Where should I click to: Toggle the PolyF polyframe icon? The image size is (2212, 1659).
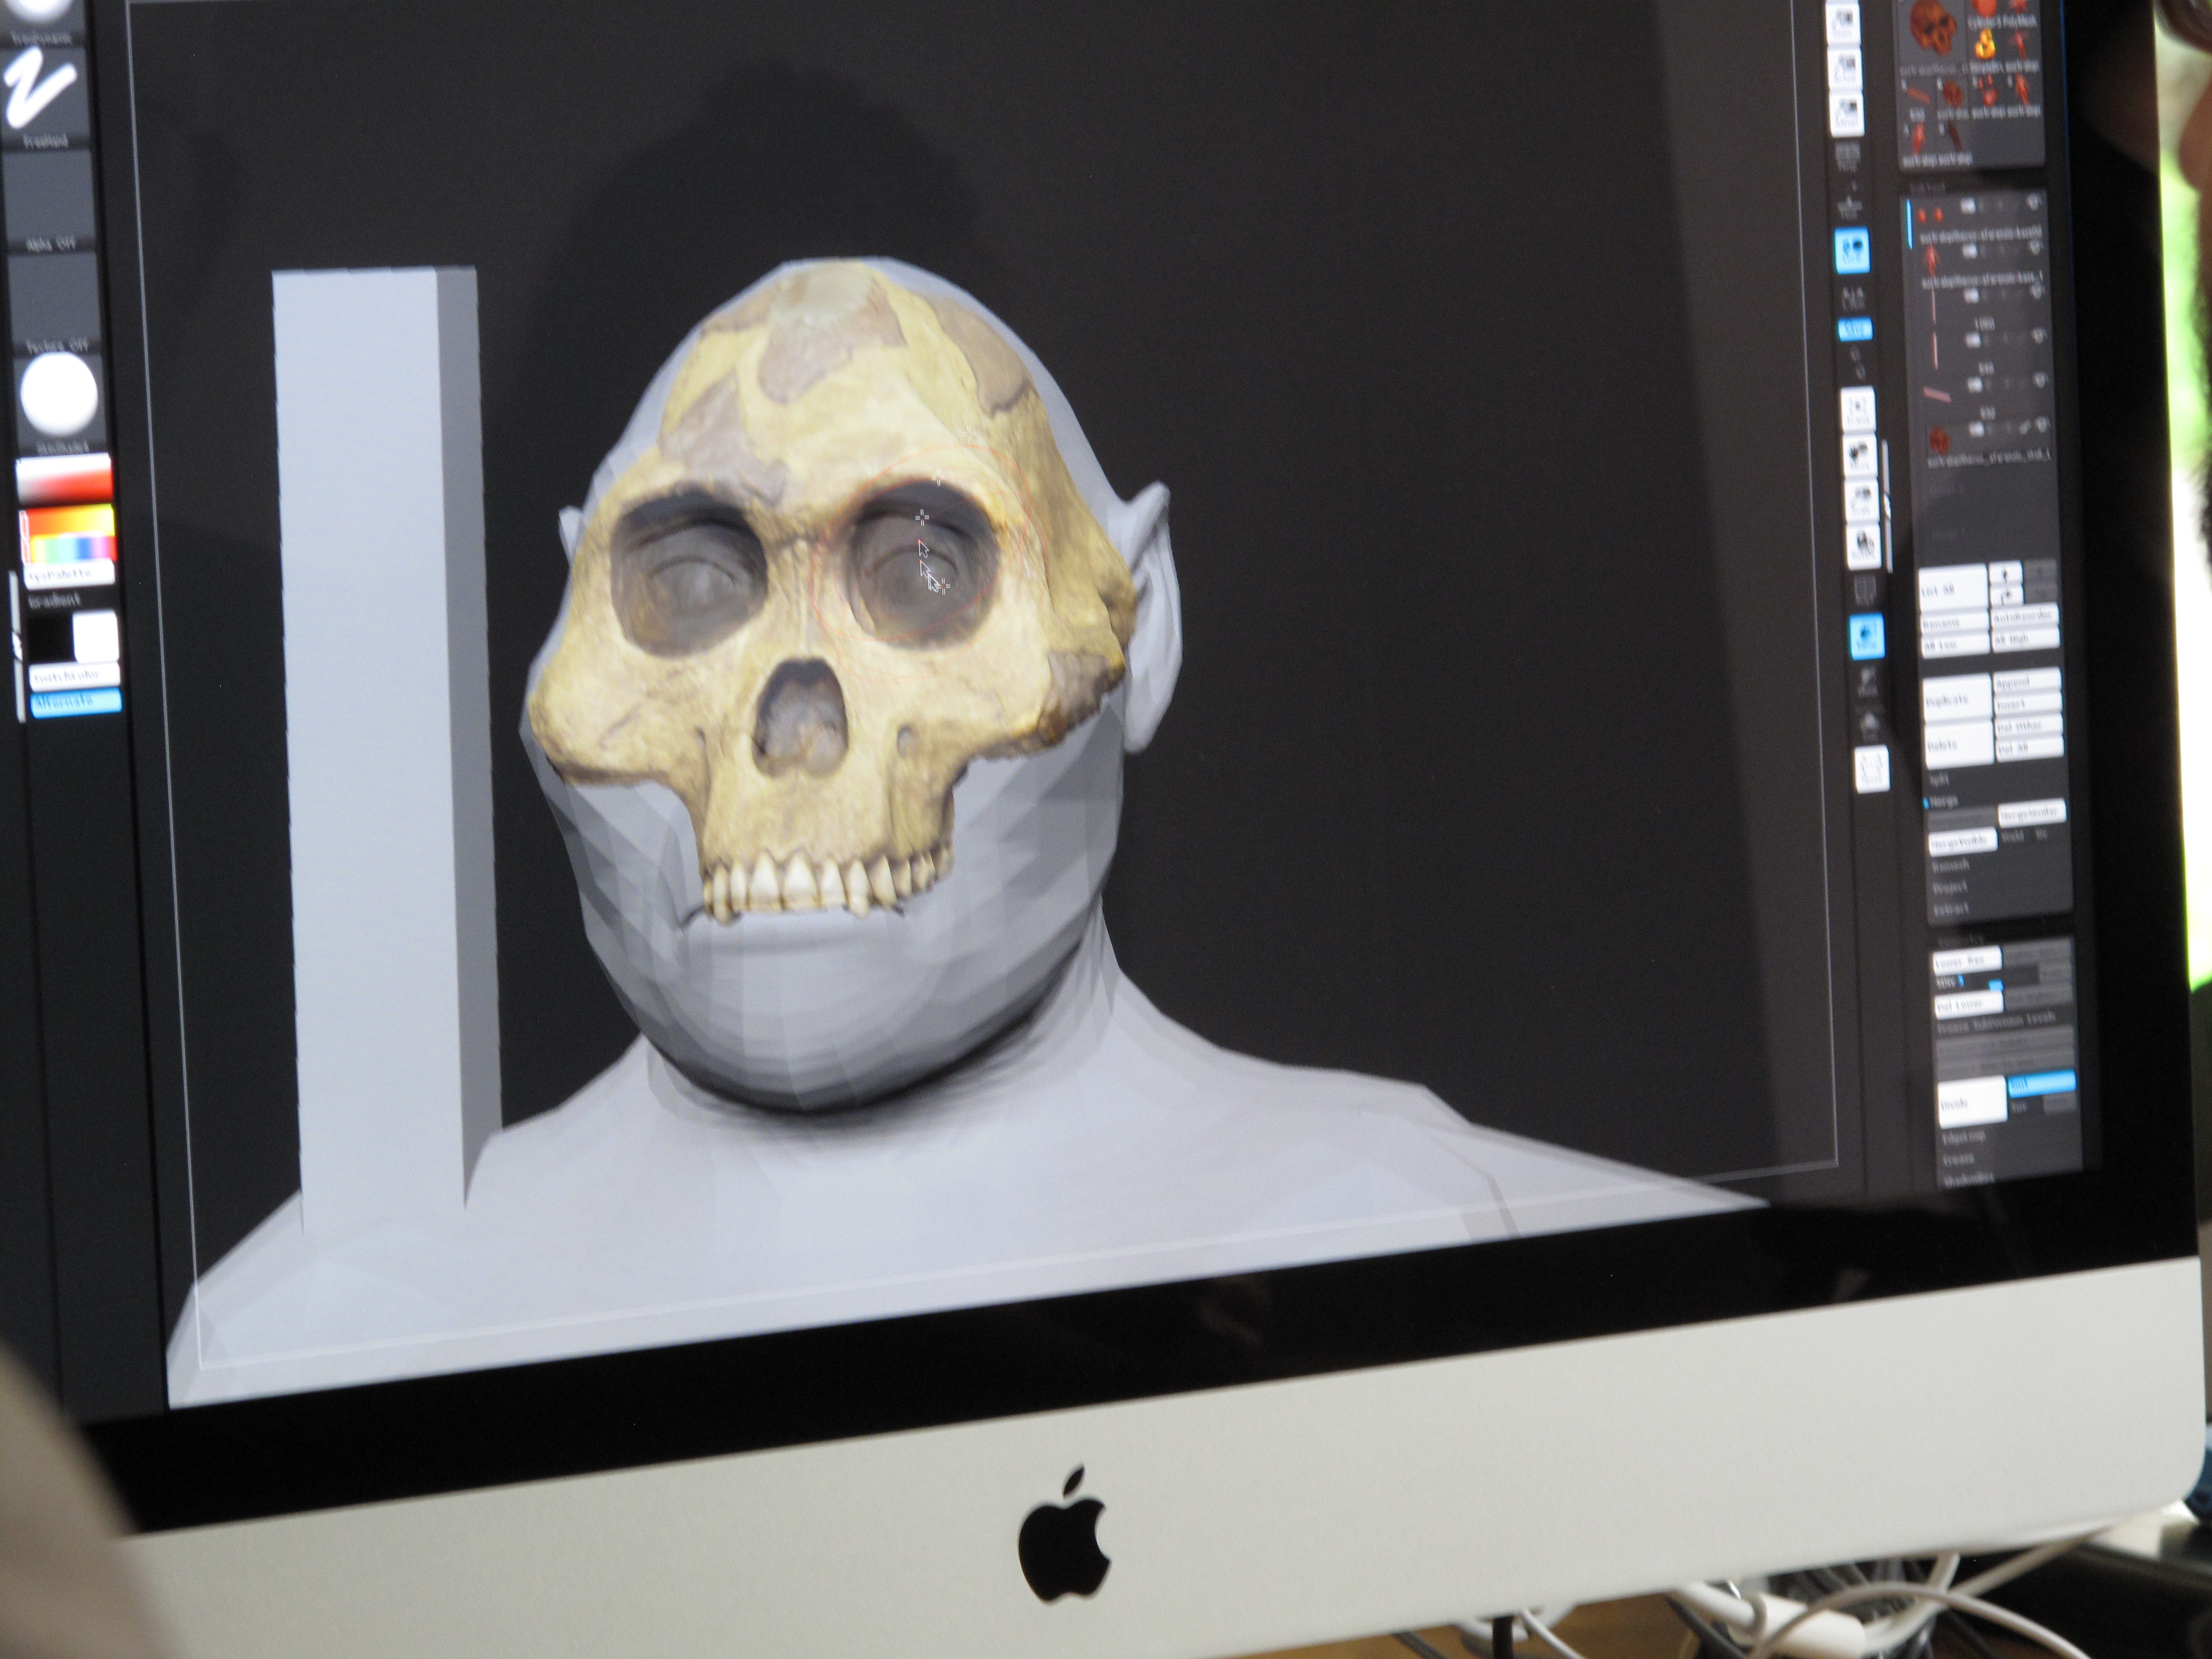(x=1865, y=589)
